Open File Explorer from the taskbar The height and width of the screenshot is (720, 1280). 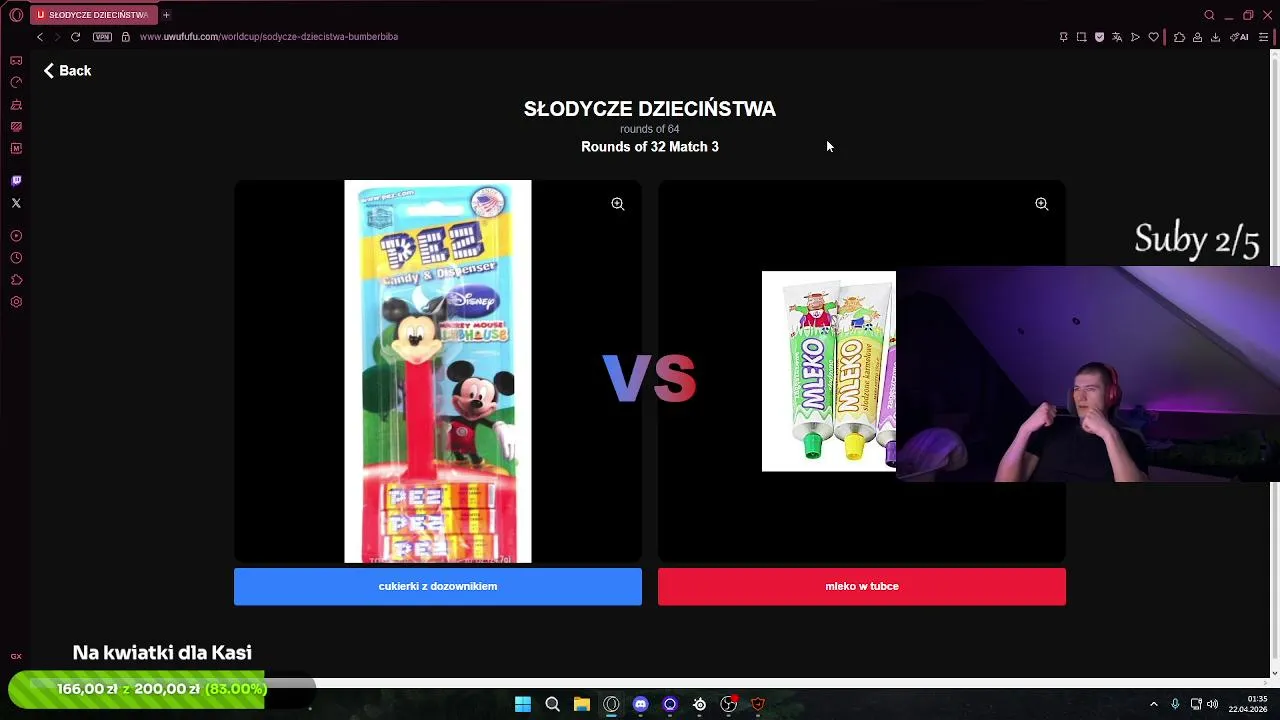tap(582, 704)
